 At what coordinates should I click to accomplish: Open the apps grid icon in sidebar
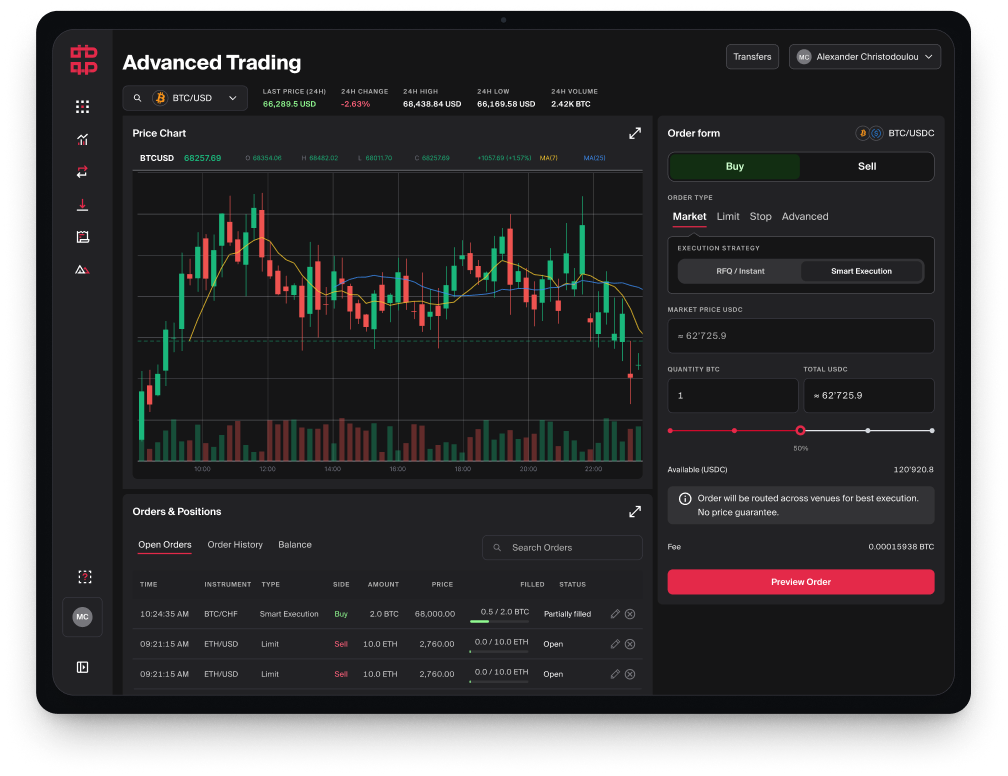pyautogui.click(x=82, y=107)
